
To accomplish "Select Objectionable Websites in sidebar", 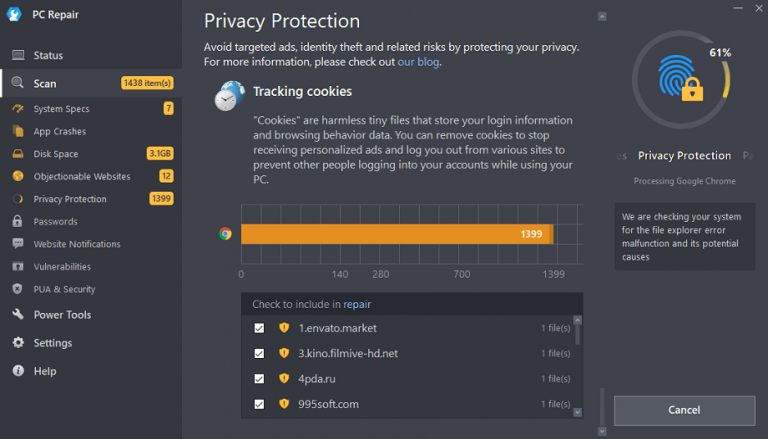I will coord(82,176).
